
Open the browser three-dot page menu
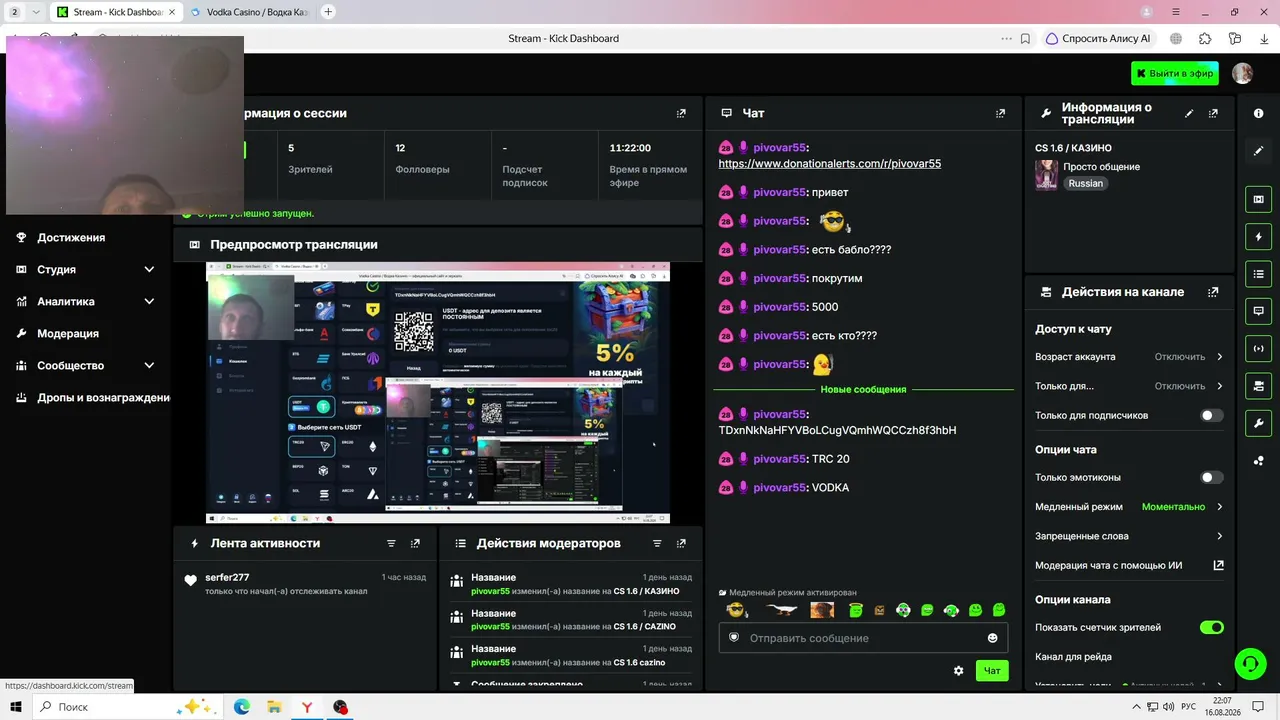1006,39
